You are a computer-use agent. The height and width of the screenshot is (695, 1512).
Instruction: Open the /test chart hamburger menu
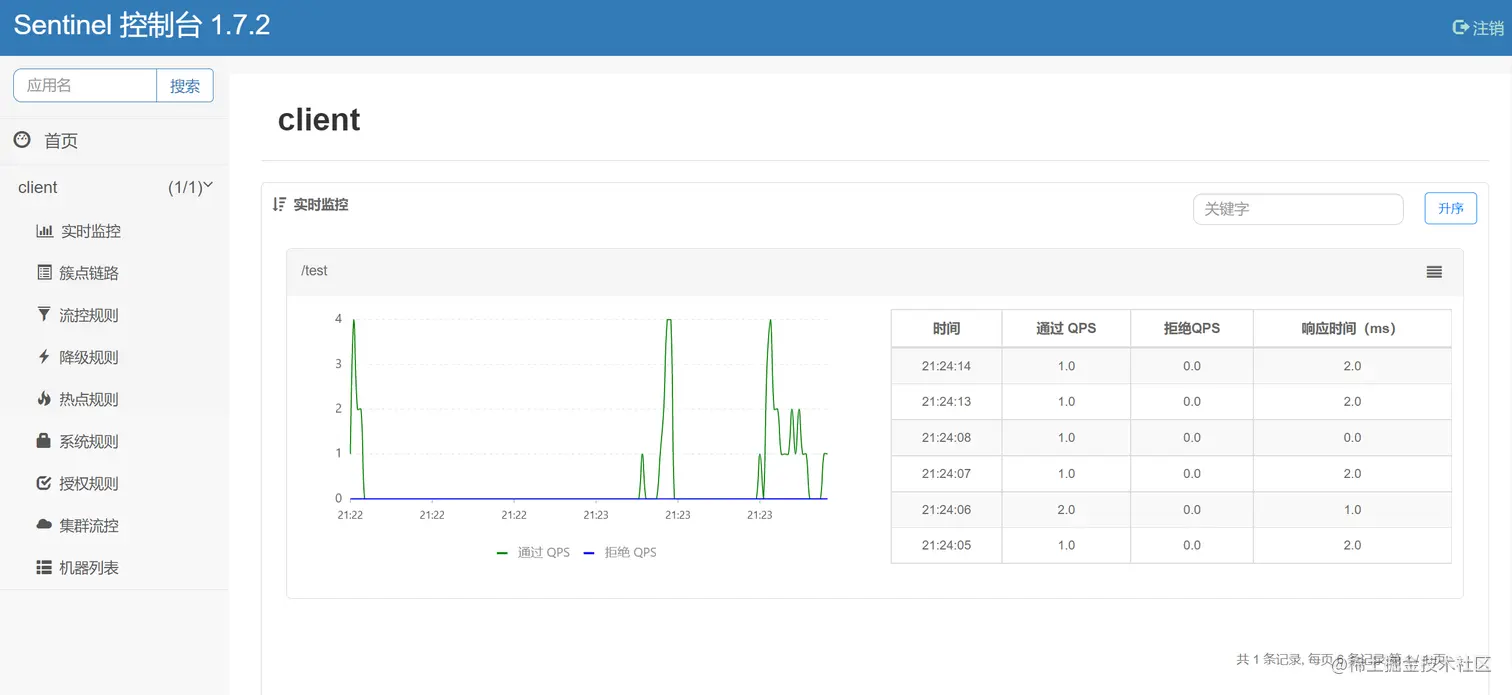(x=1434, y=272)
